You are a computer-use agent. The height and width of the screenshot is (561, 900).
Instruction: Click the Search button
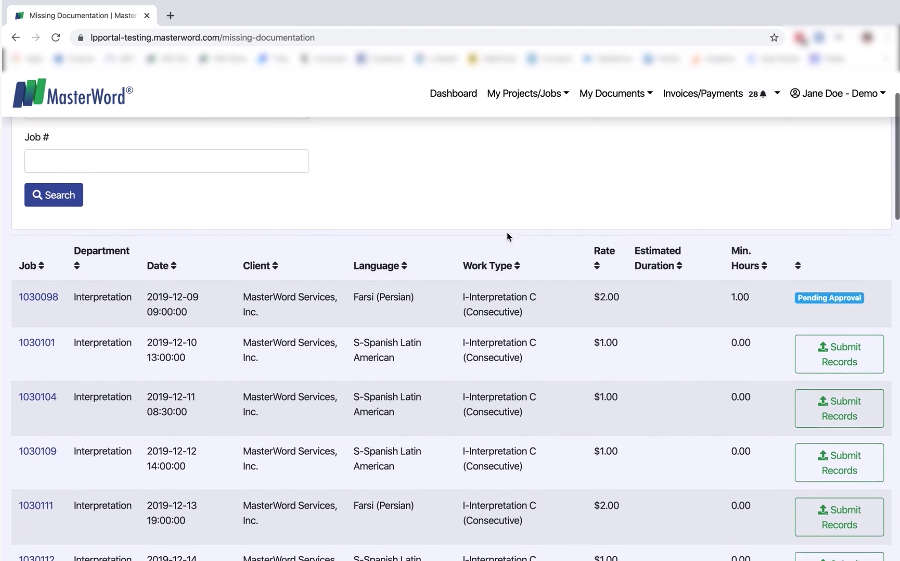coord(54,195)
